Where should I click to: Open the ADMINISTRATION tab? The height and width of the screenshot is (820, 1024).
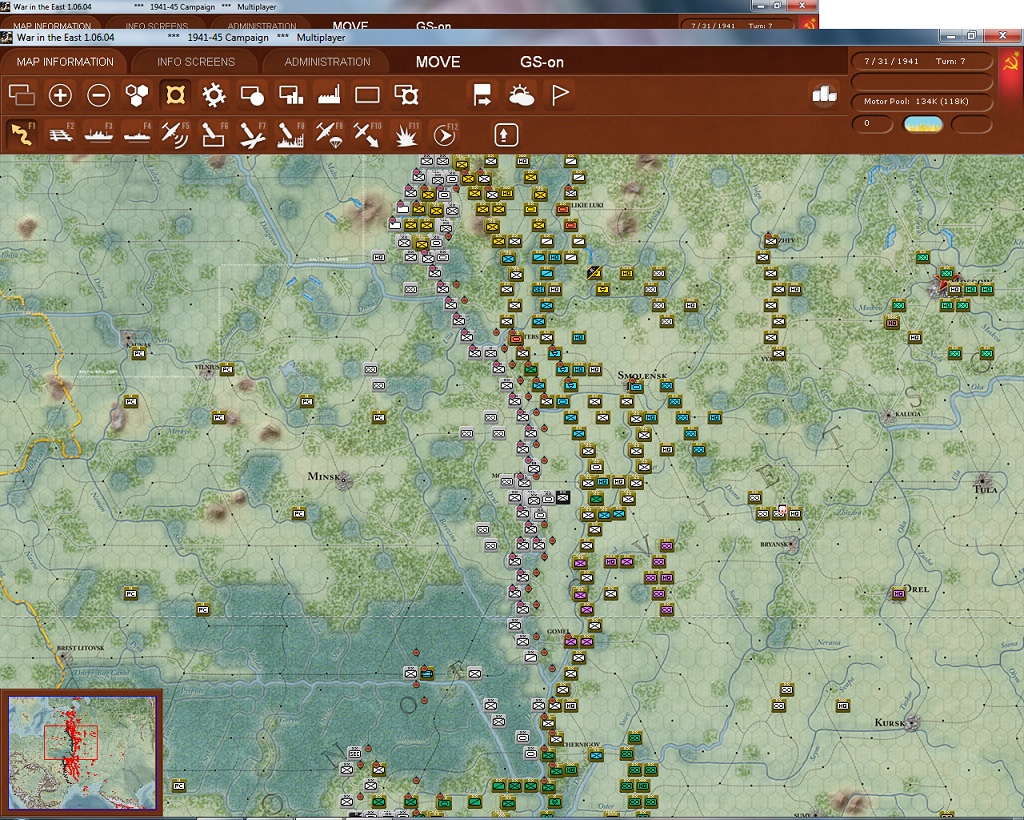pos(327,62)
